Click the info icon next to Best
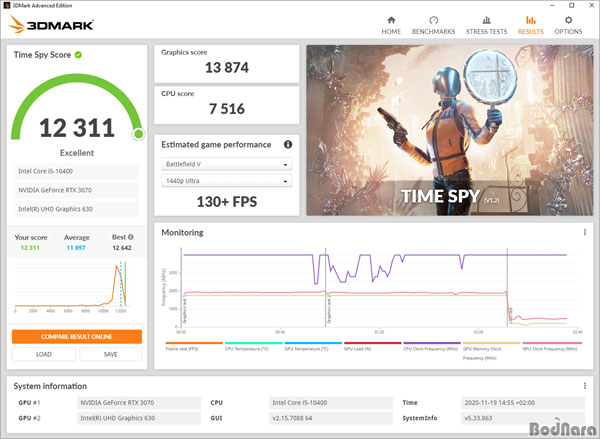 point(130,237)
